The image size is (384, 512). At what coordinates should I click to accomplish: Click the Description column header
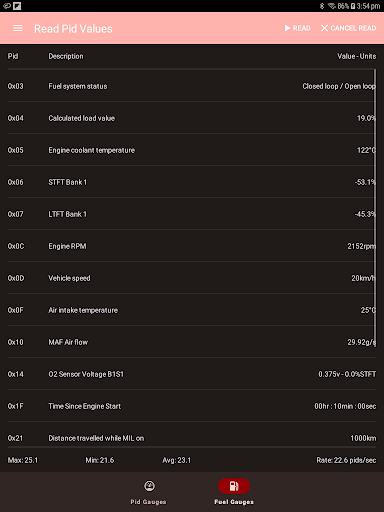click(66, 56)
